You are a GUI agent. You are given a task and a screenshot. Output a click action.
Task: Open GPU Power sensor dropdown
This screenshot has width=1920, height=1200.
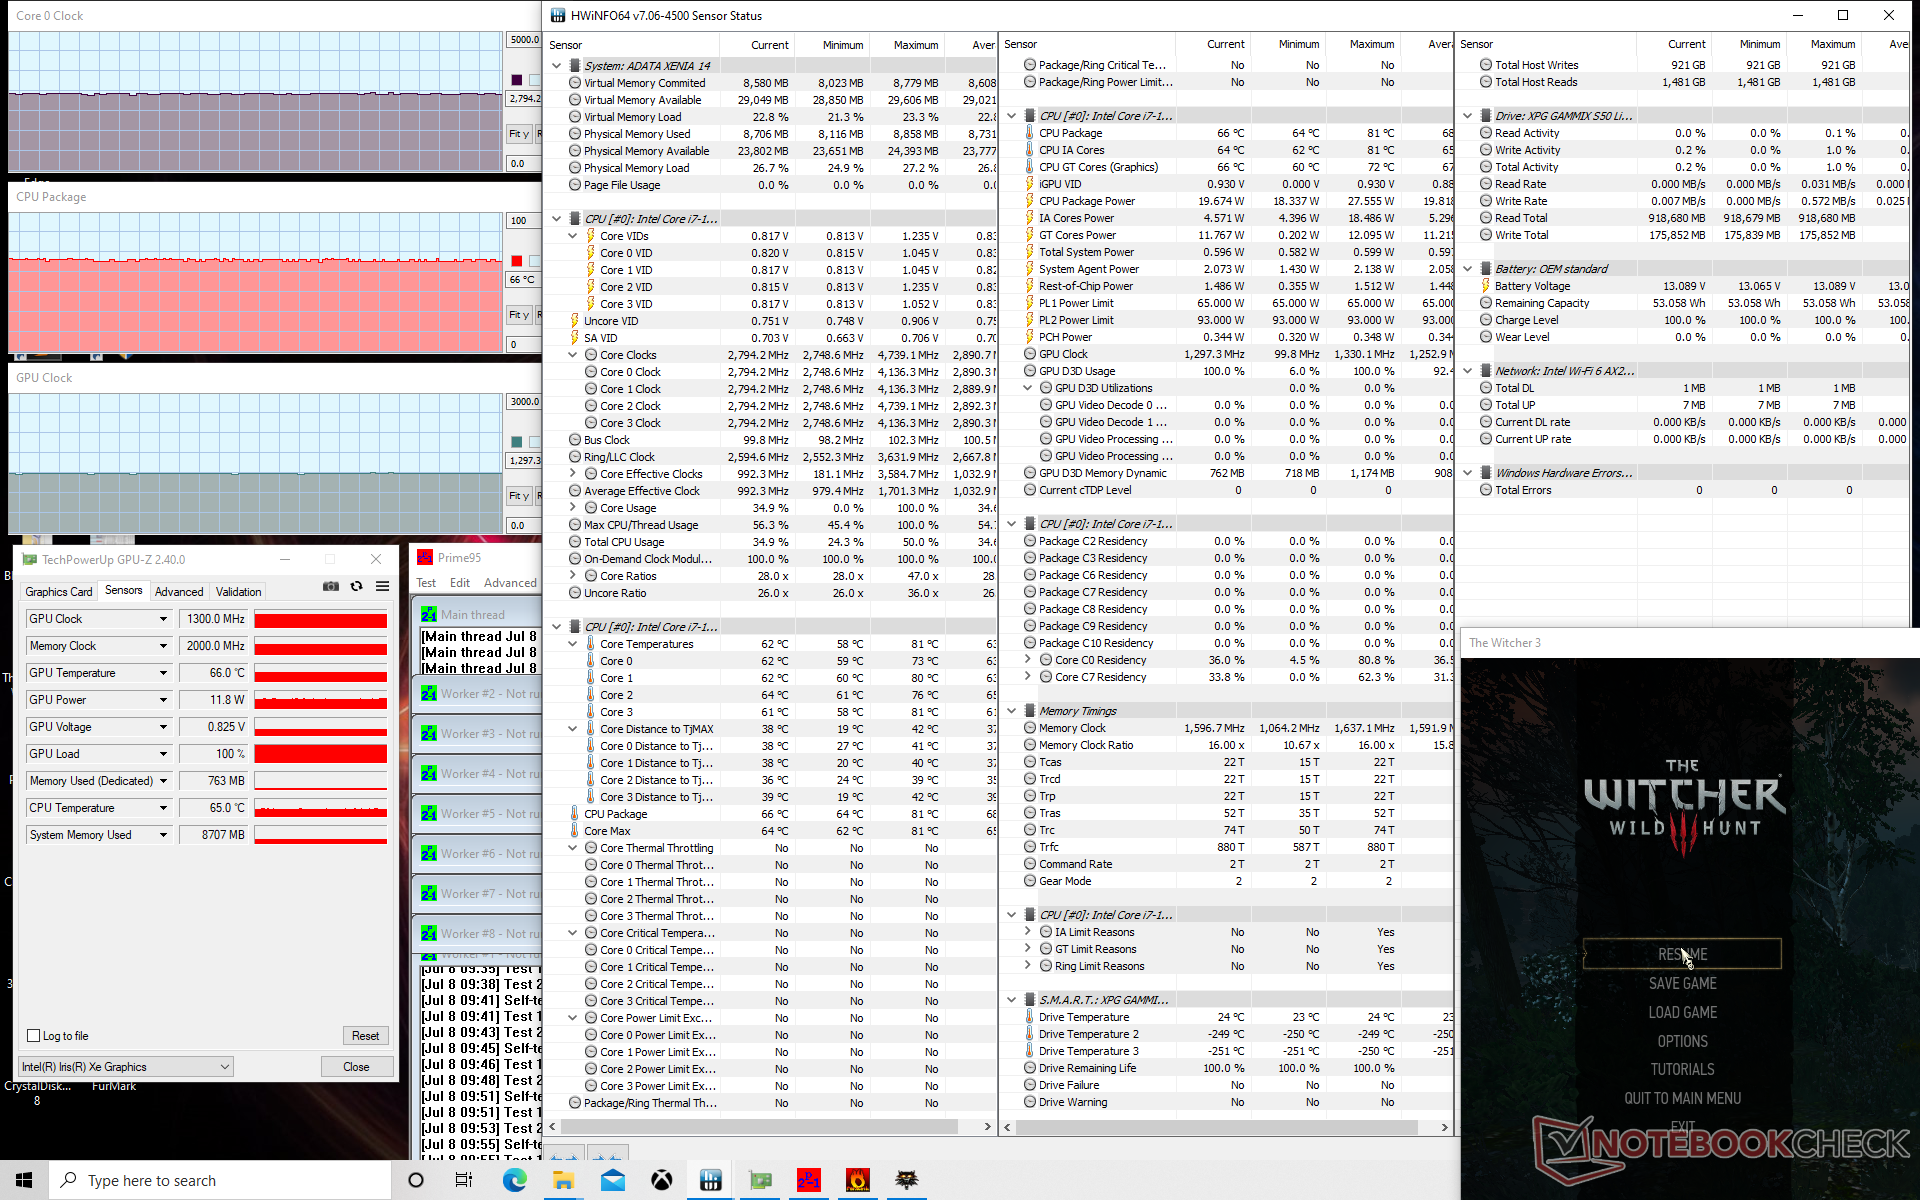(163, 700)
